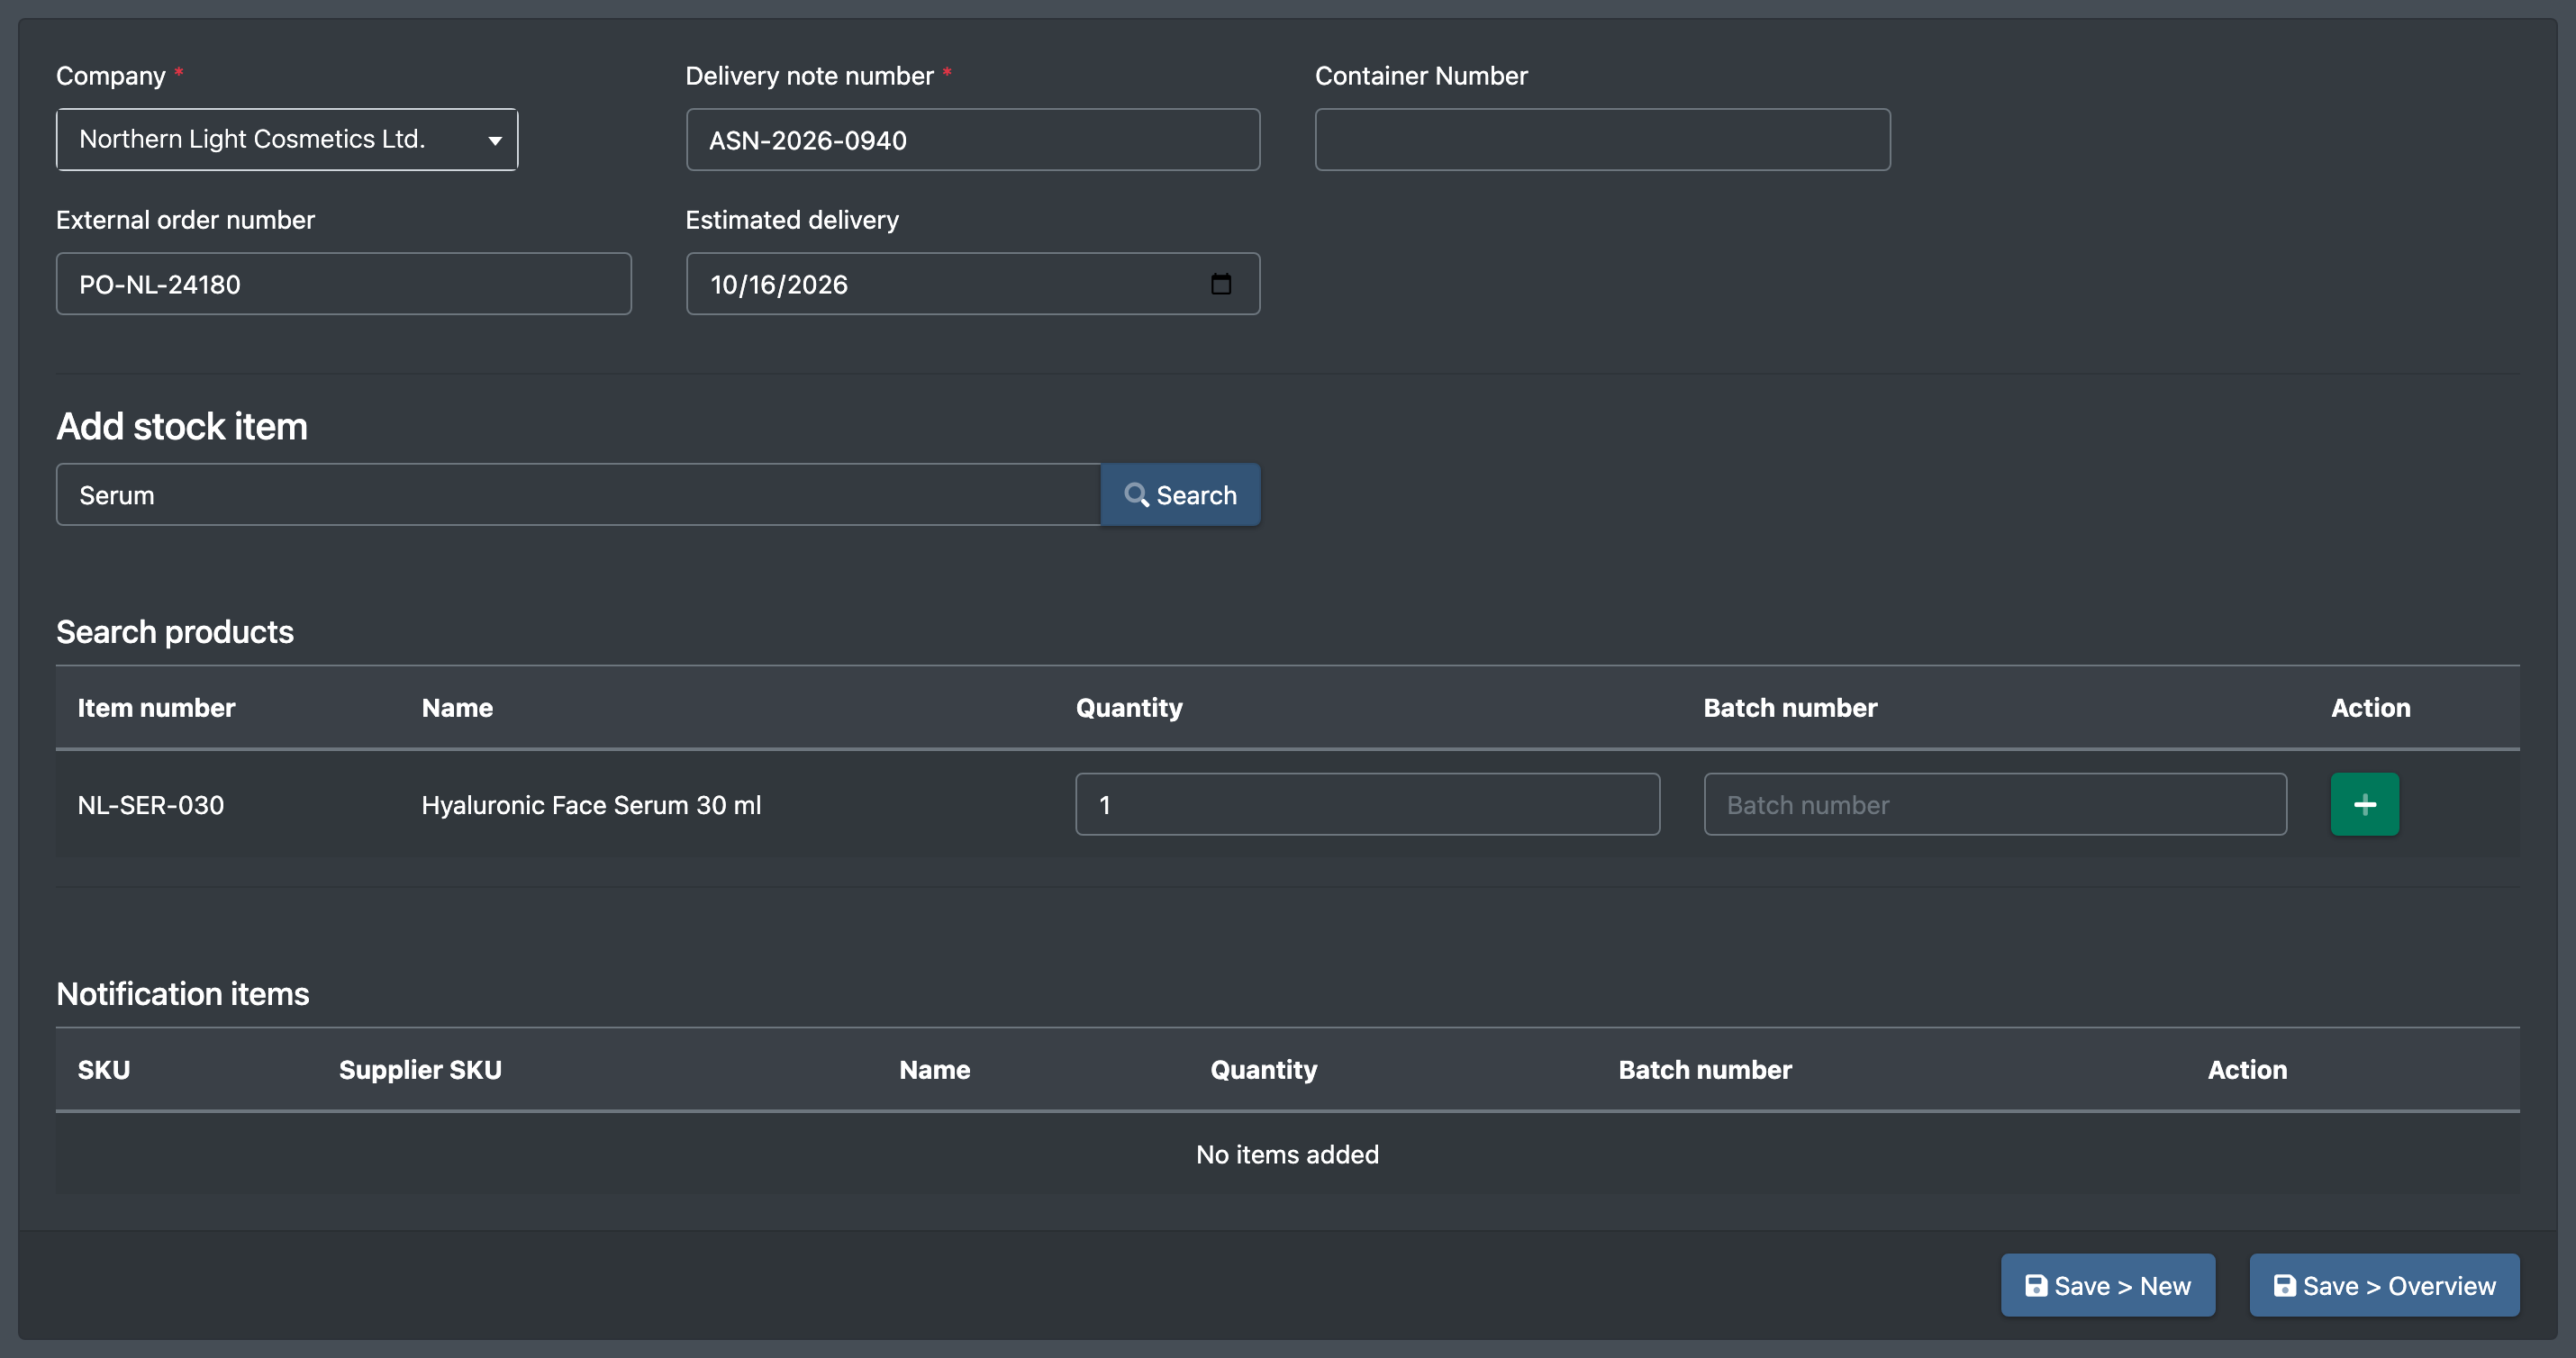Screen dimensions: 2576x1358
Task: Click the External order number field
Action: [x=344, y=284]
